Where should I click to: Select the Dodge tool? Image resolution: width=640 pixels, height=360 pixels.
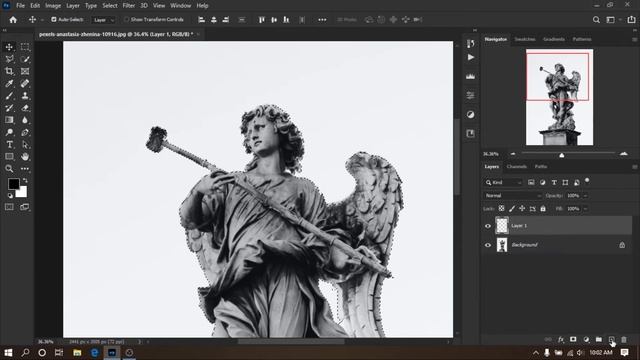[x=9, y=132]
